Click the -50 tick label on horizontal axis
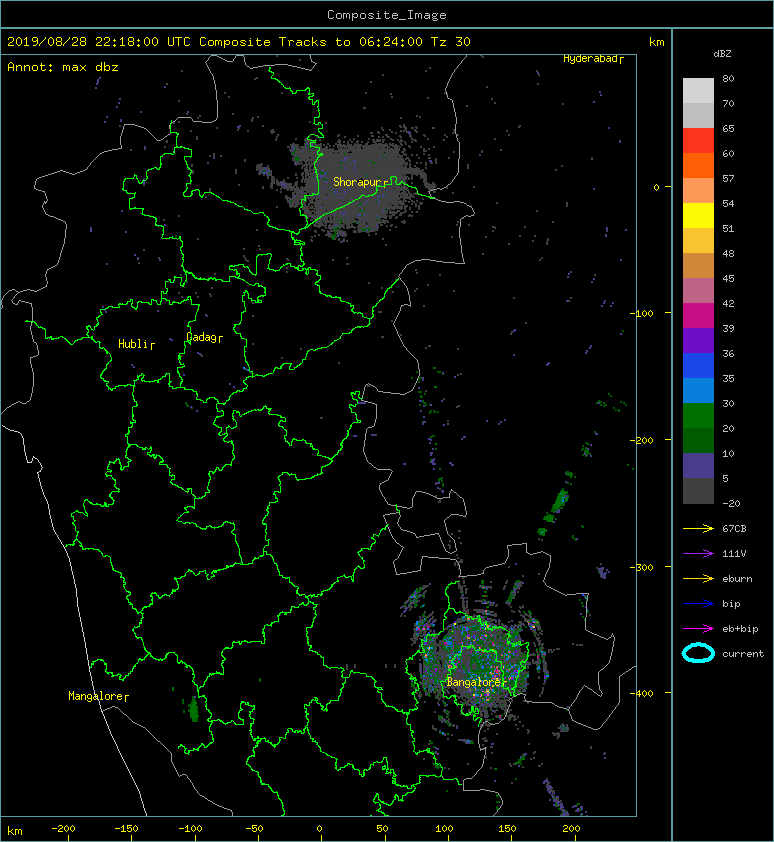 click(x=254, y=829)
